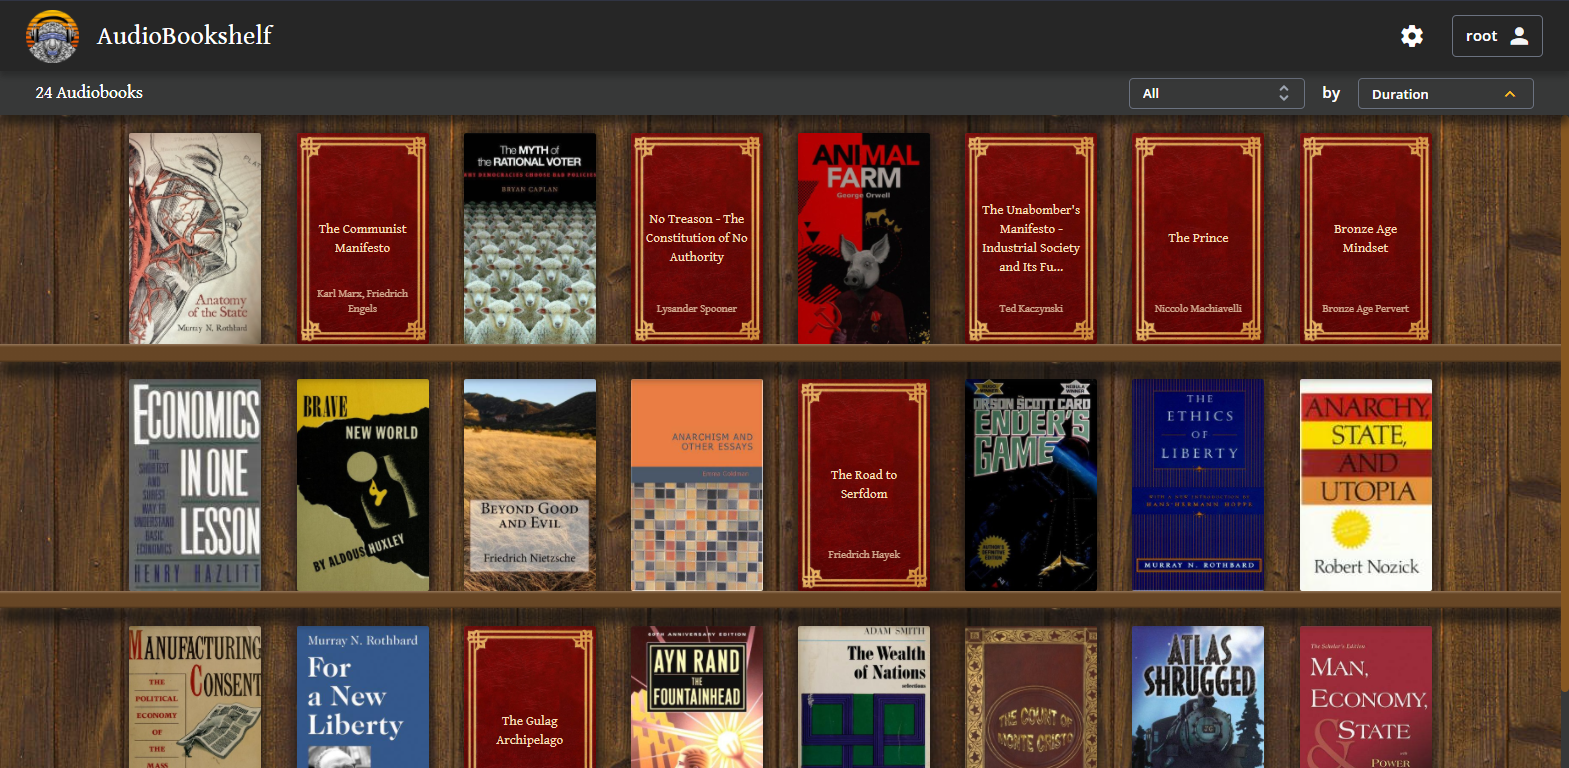Click the user profile icon beside root
1569x768 pixels.
[1519, 36]
